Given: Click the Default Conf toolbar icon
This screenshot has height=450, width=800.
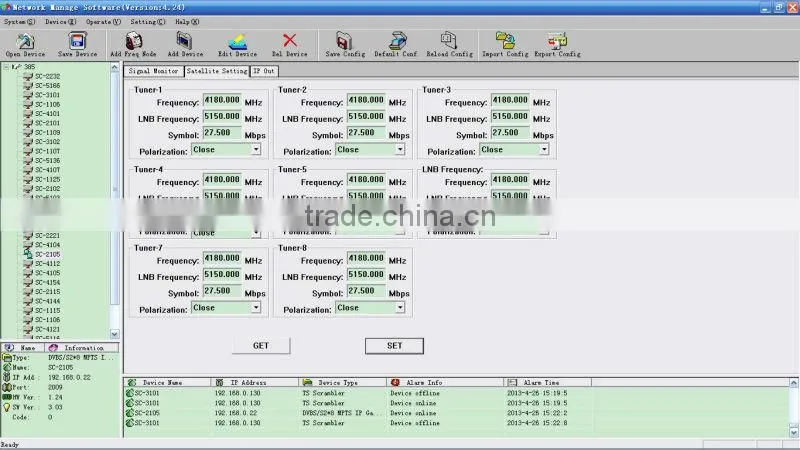Looking at the screenshot, I should (x=397, y=41).
